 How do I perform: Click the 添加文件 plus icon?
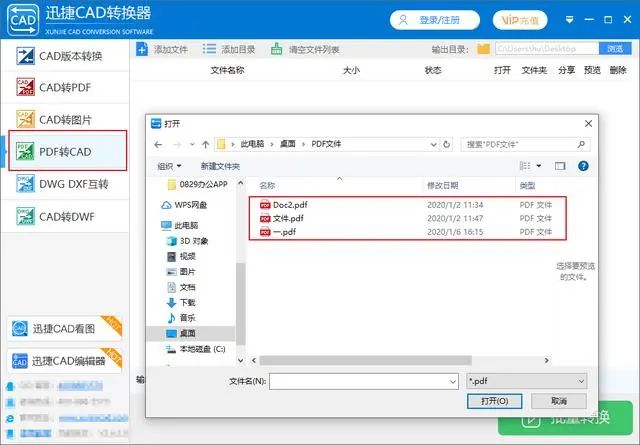pyautogui.click(x=142, y=49)
